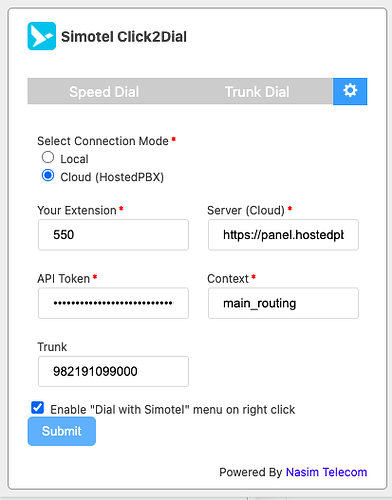Click the Your Extension label
Viewport: 392px width, 500px height.
pyautogui.click(x=77, y=210)
